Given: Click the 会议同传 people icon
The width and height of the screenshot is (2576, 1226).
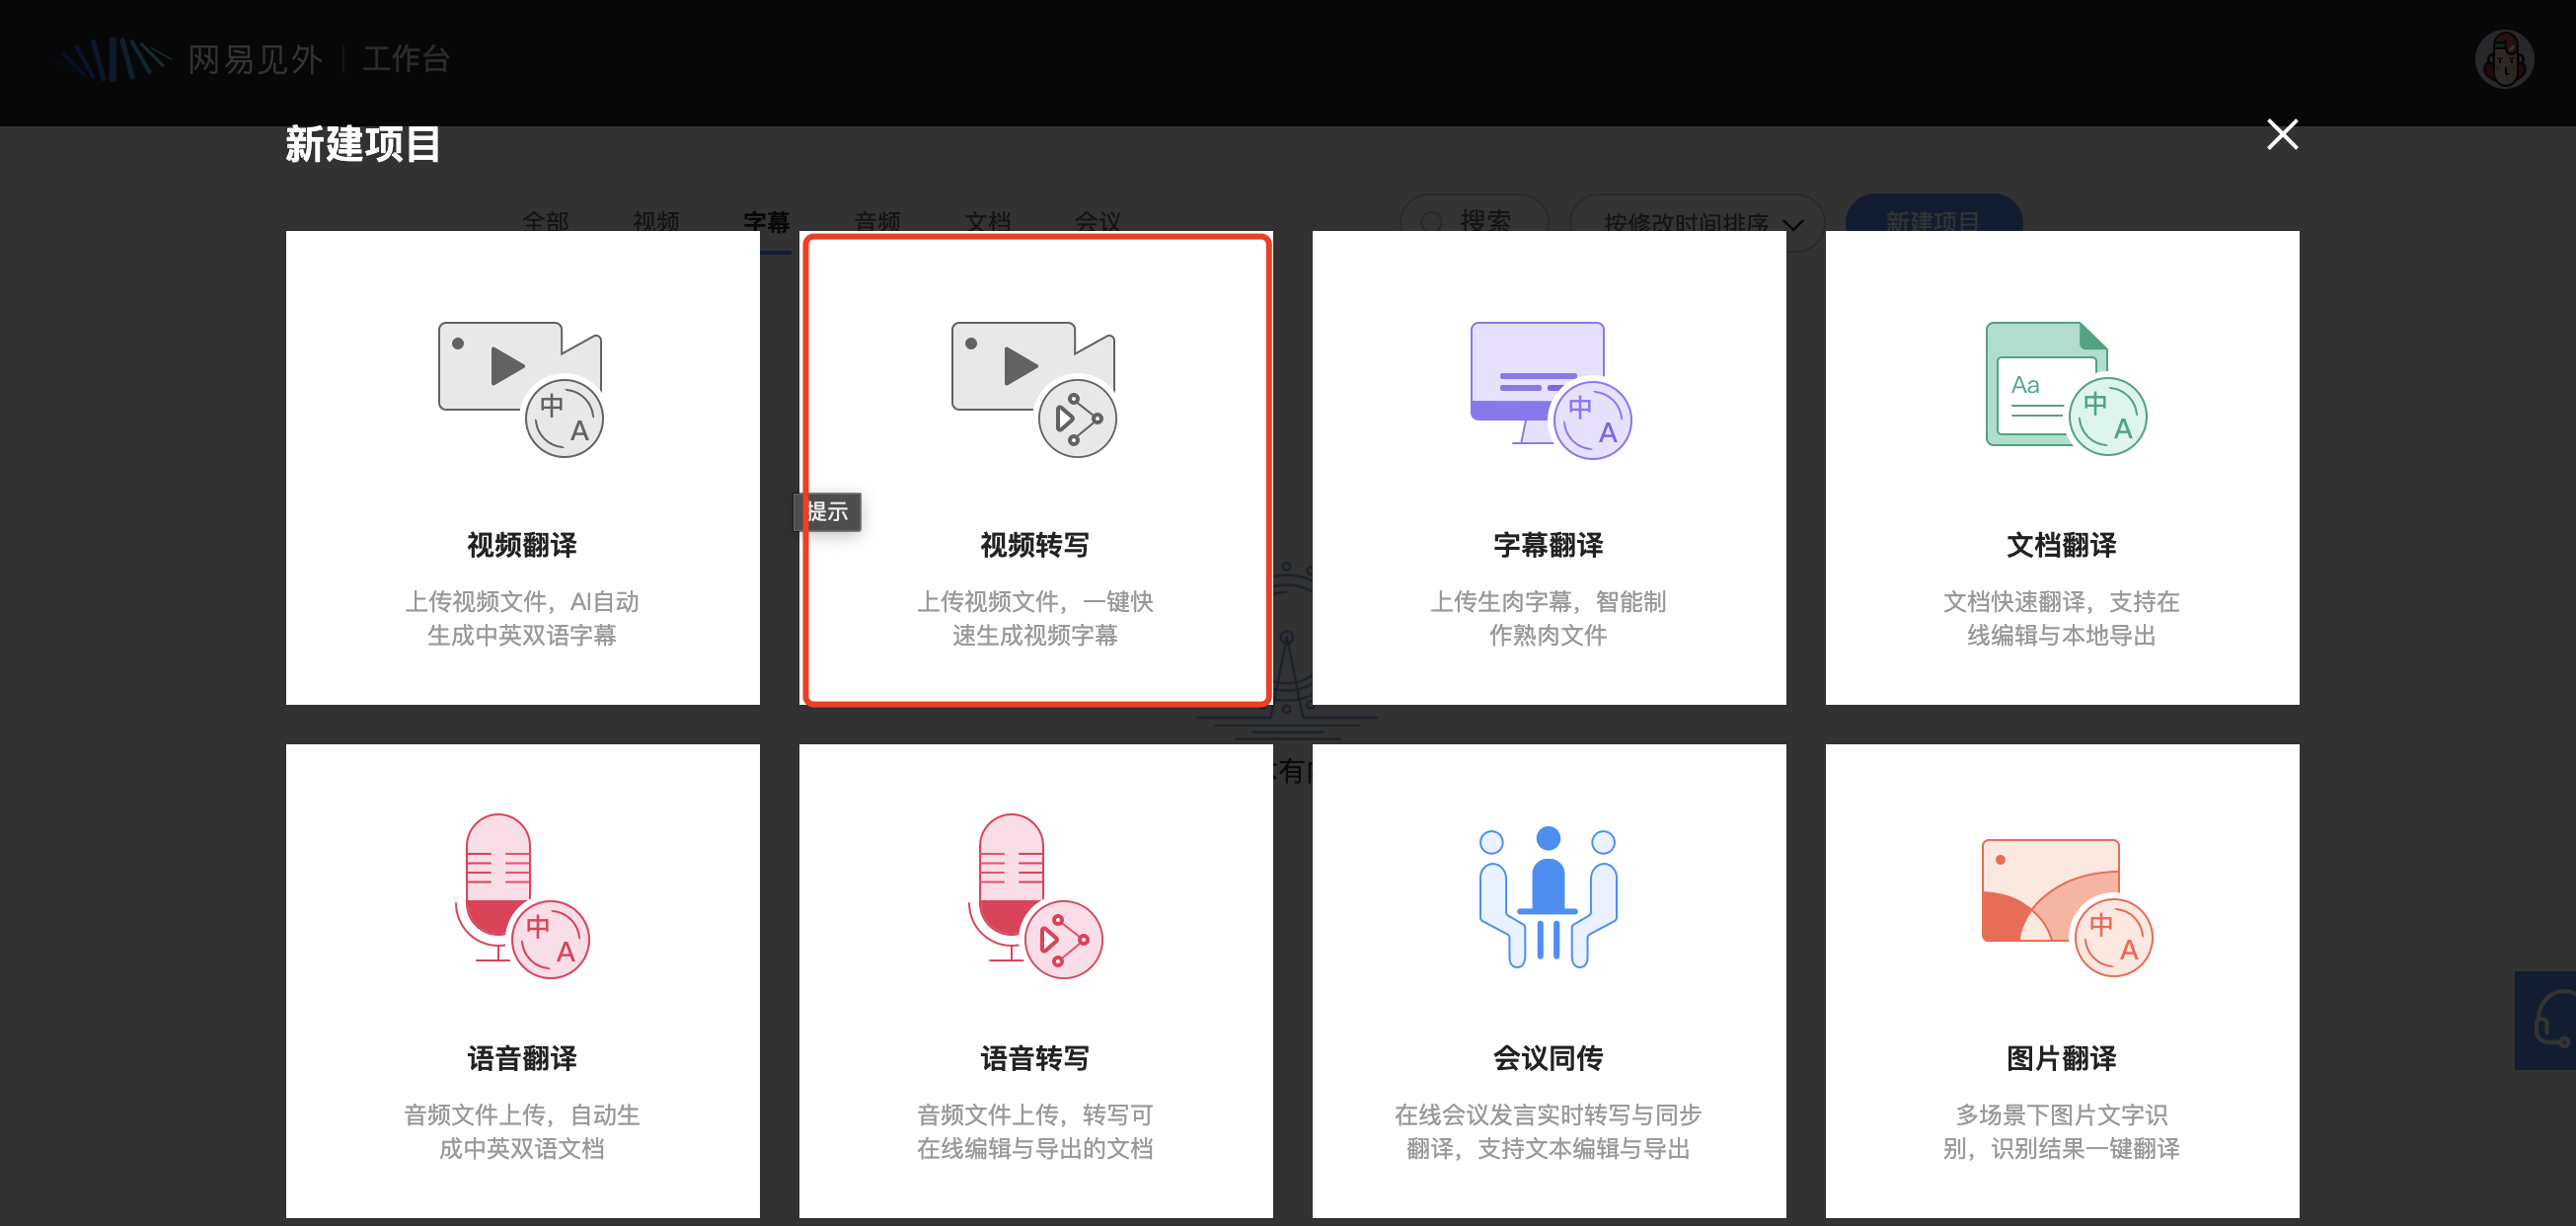Looking at the screenshot, I should point(1548,896).
